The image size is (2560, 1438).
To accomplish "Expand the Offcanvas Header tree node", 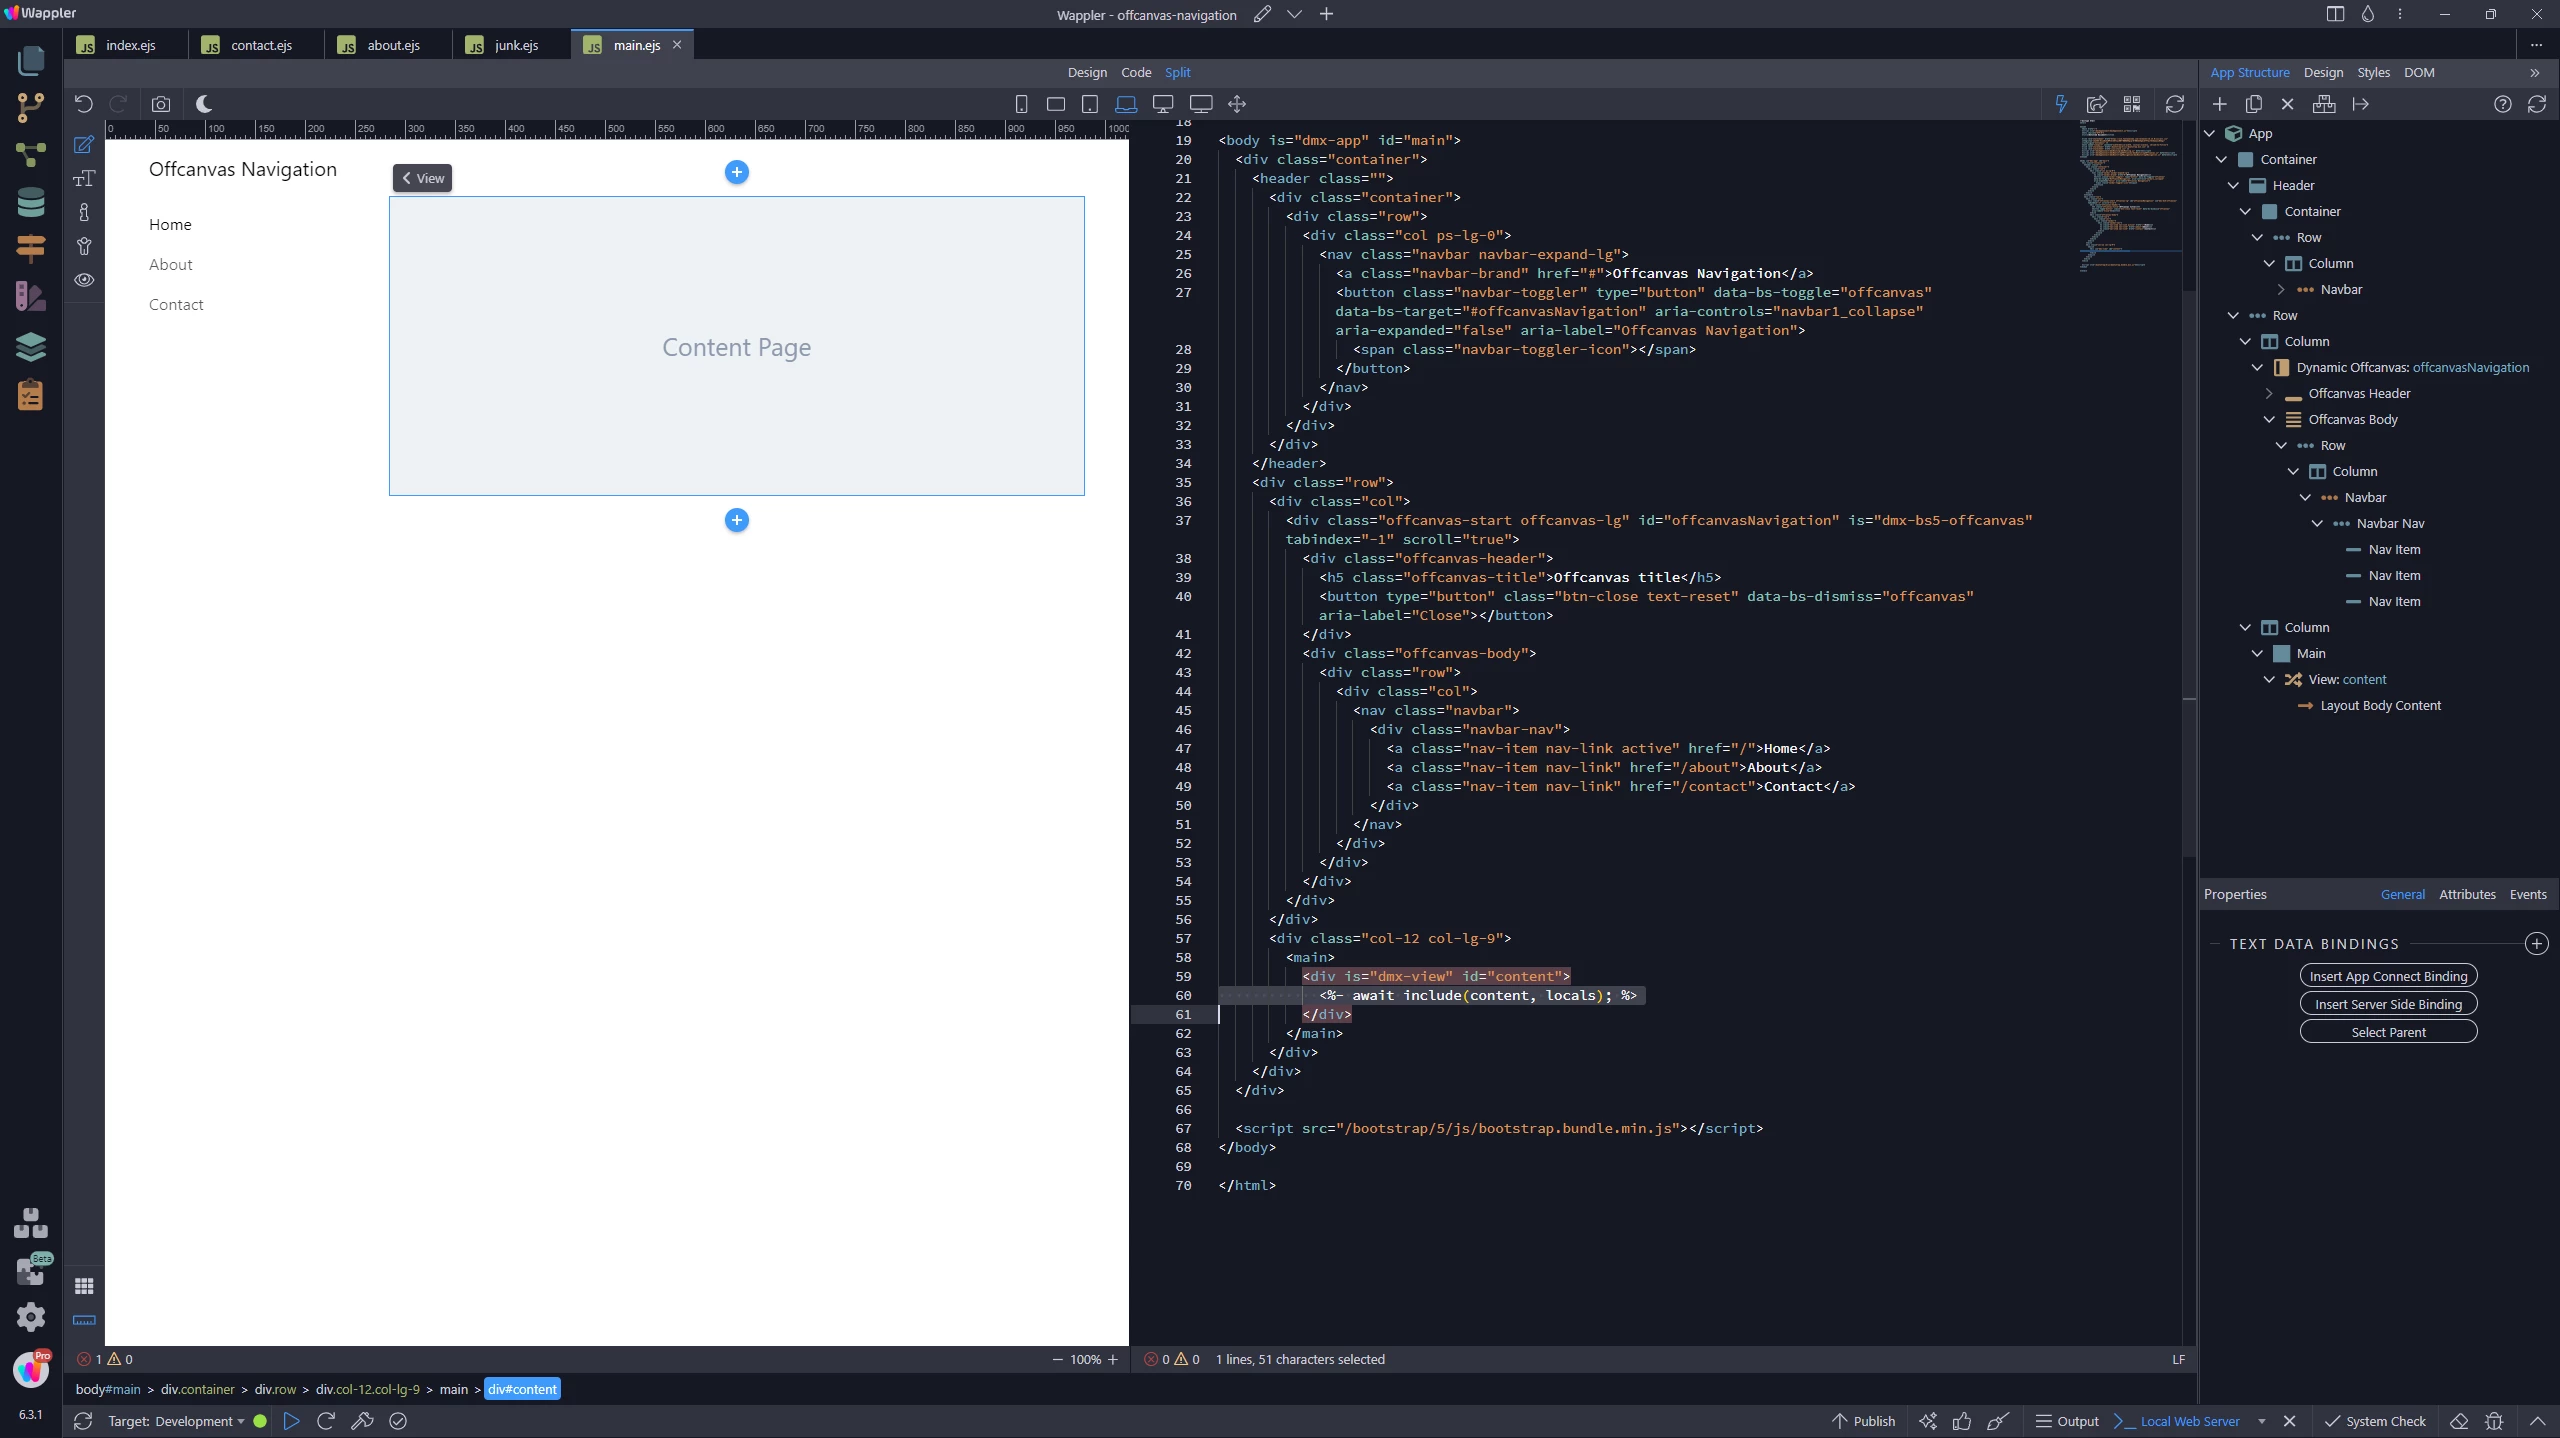I will (x=2269, y=393).
